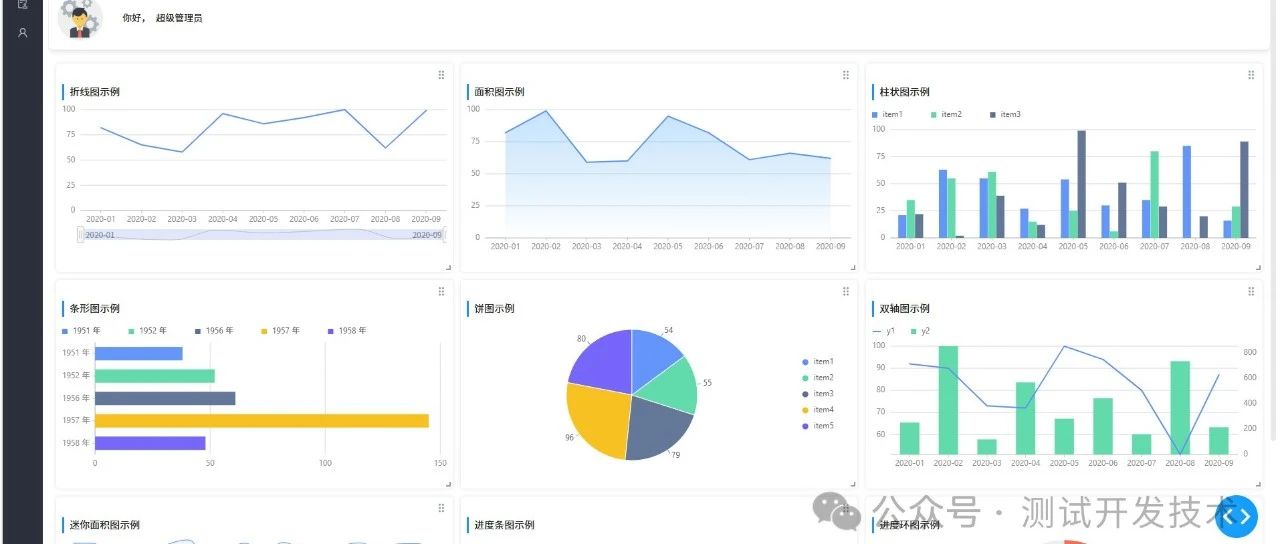Grab the drag handle of 柱状图示例 card

pos(1251,75)
